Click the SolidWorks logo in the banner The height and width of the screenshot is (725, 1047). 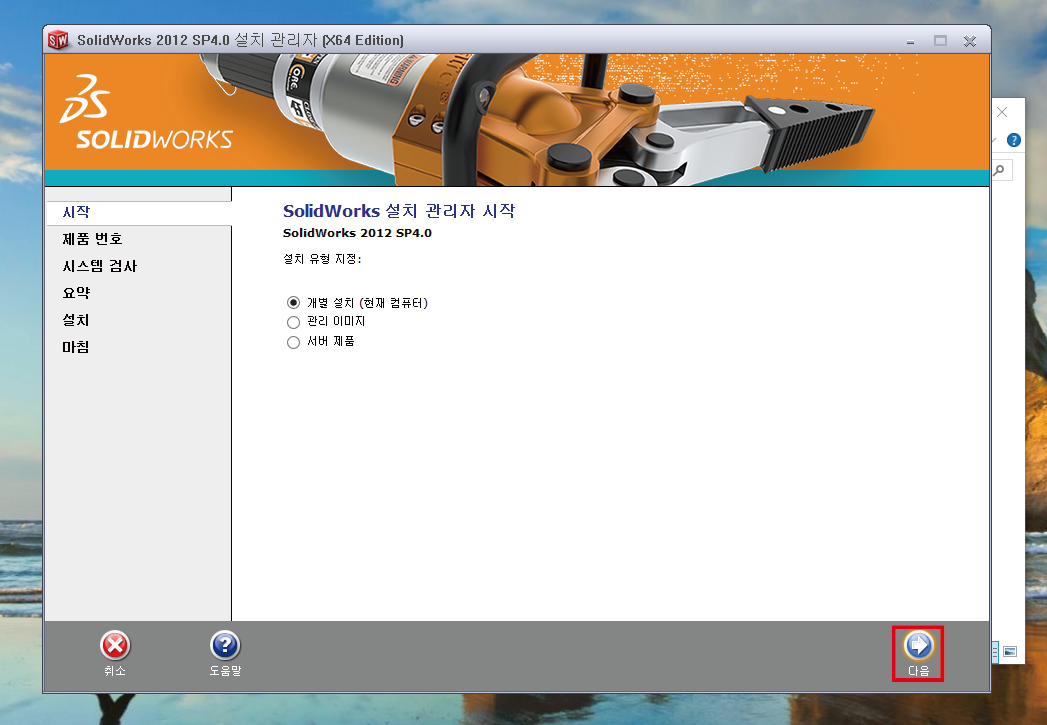(x=146, y=111)
